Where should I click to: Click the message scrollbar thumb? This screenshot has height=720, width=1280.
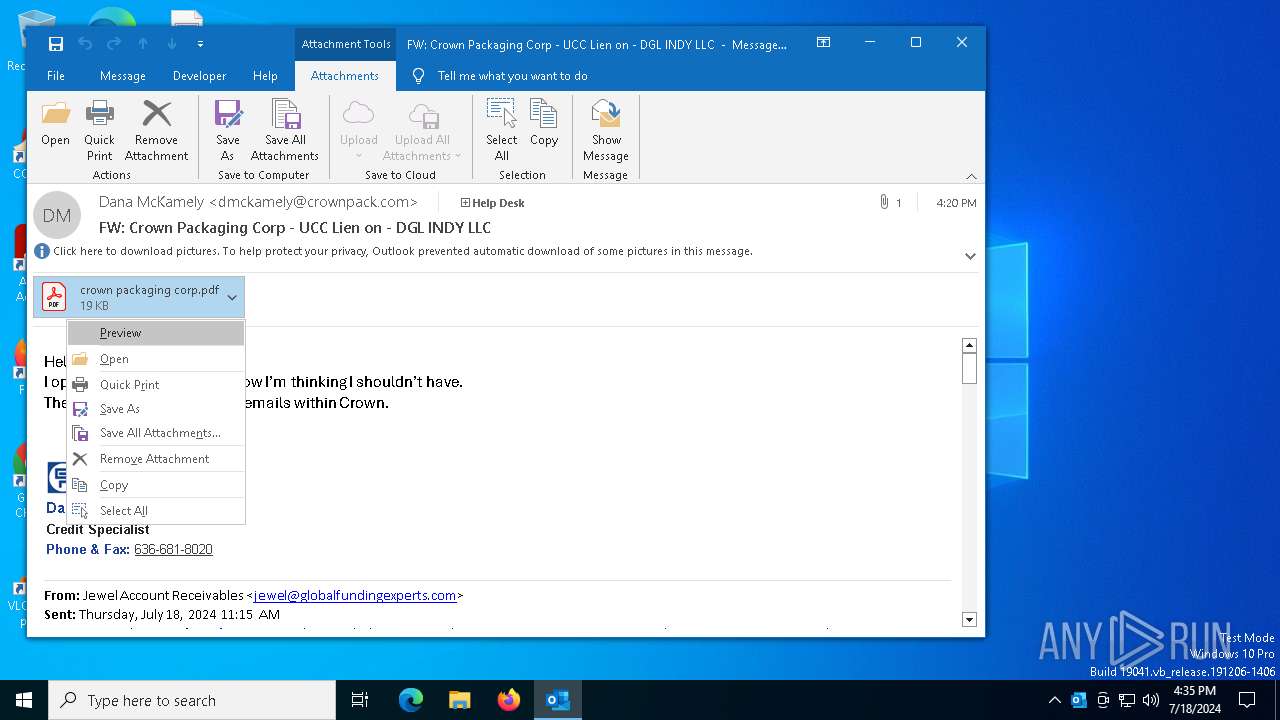(x=969, y=369)
